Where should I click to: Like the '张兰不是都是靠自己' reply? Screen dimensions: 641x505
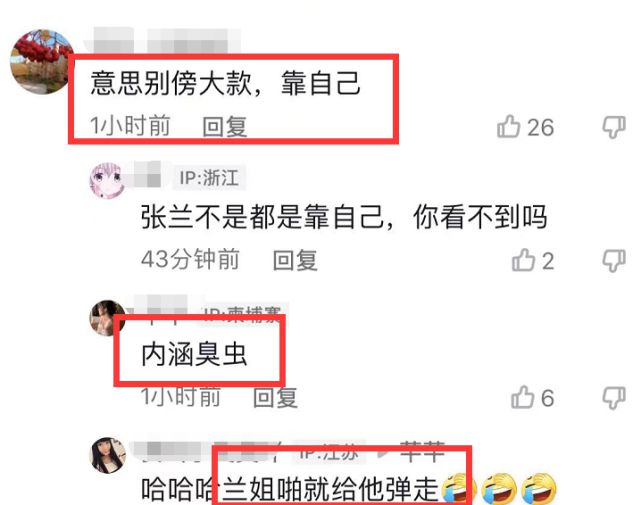(x=523, y=260)
